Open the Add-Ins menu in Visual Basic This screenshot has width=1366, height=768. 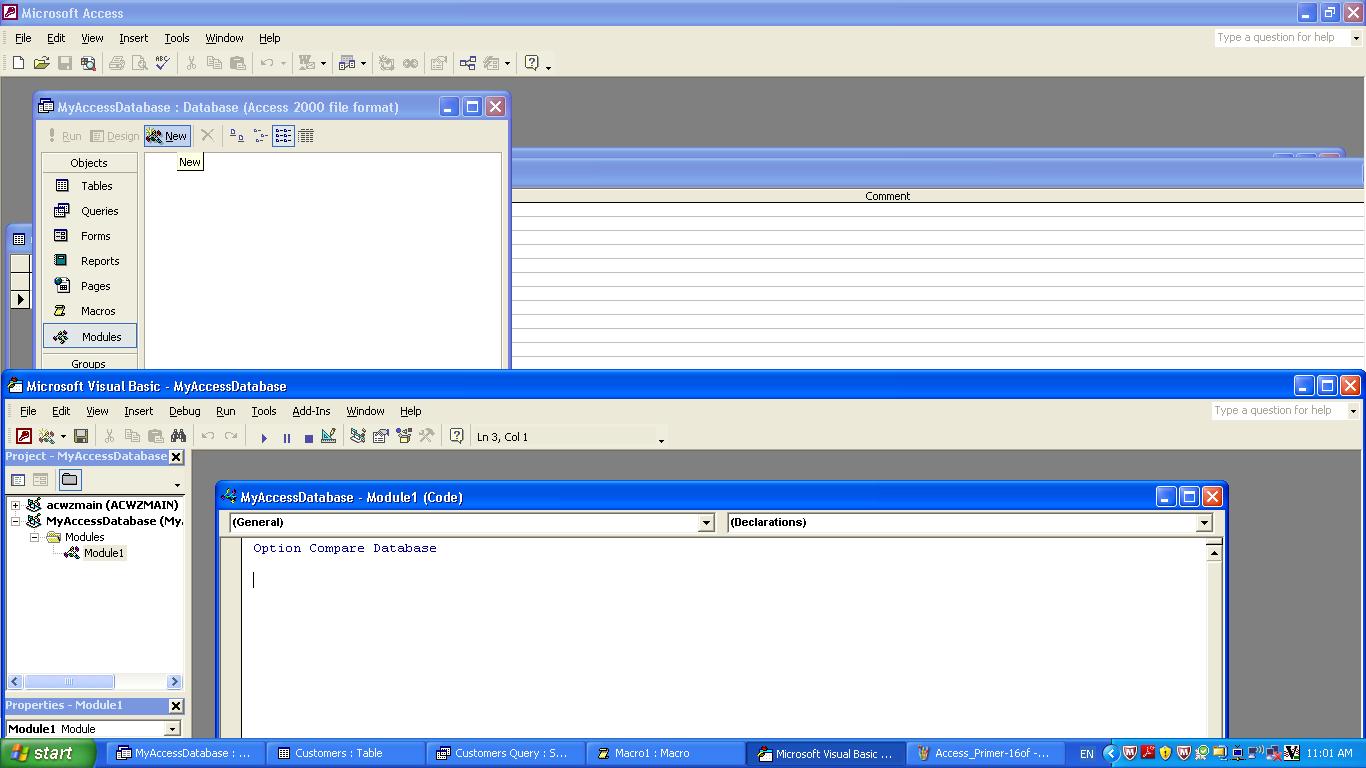pyautogui.click(x=311, y=411)
